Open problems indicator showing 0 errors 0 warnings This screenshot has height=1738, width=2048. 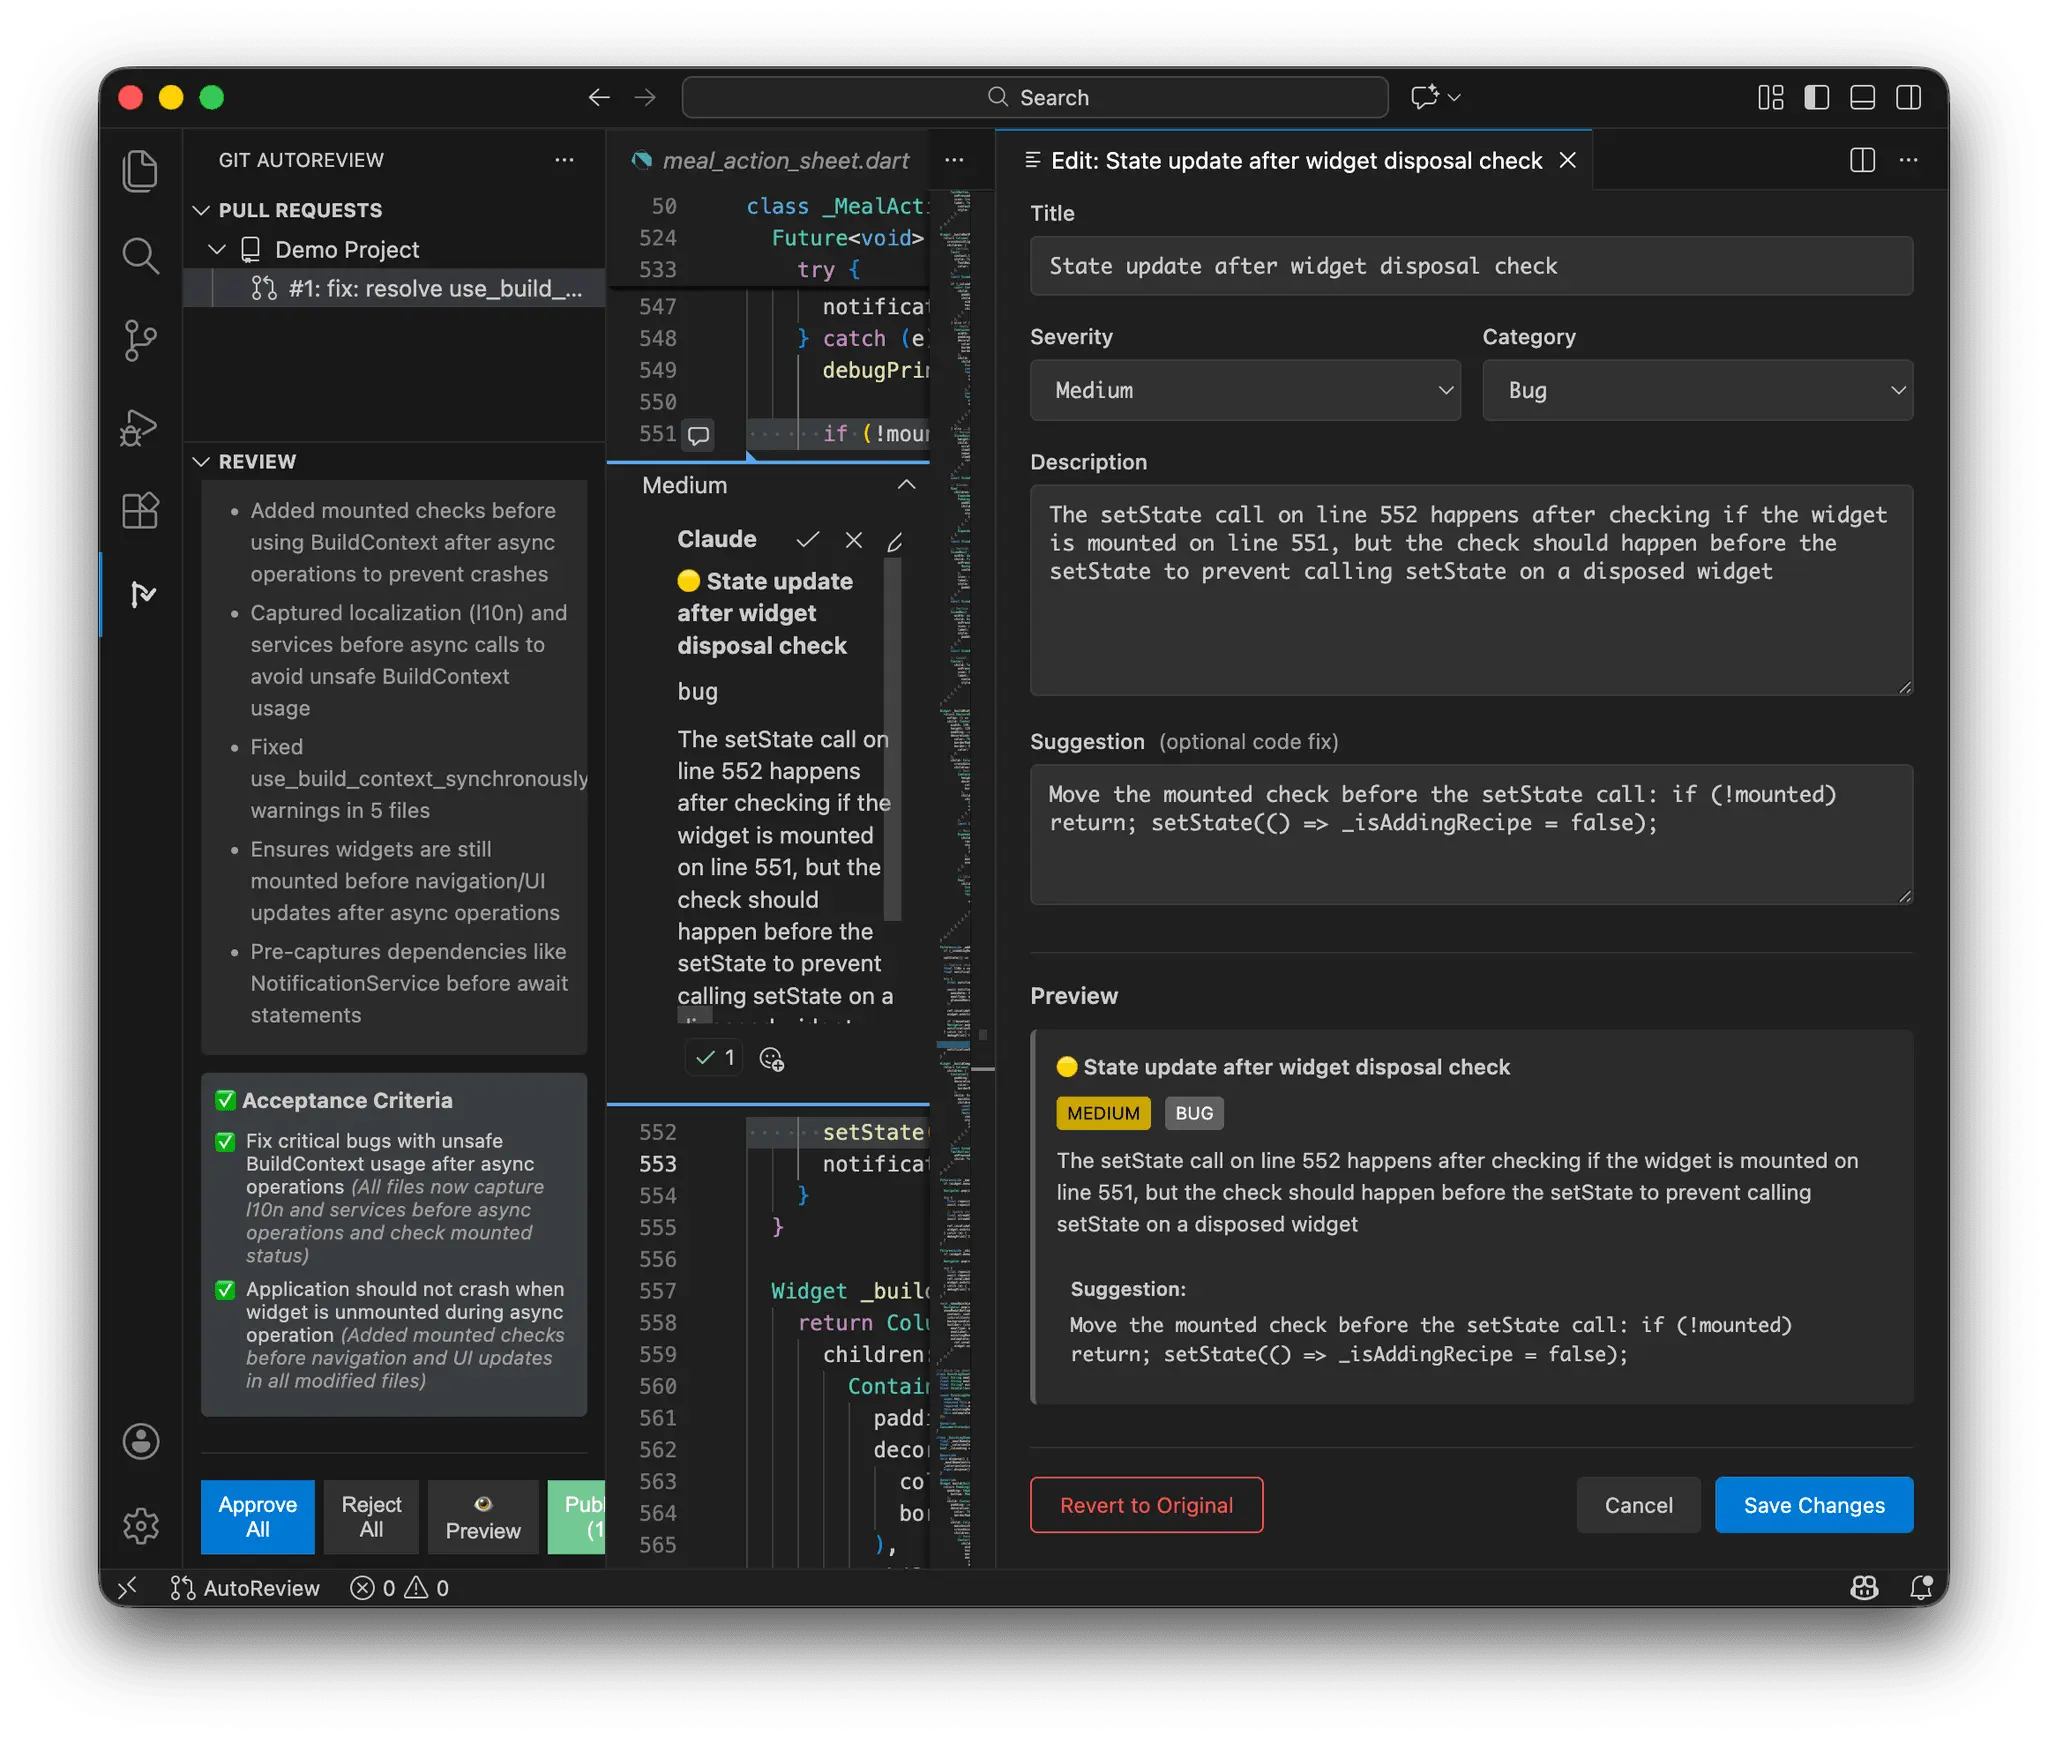400,1588
